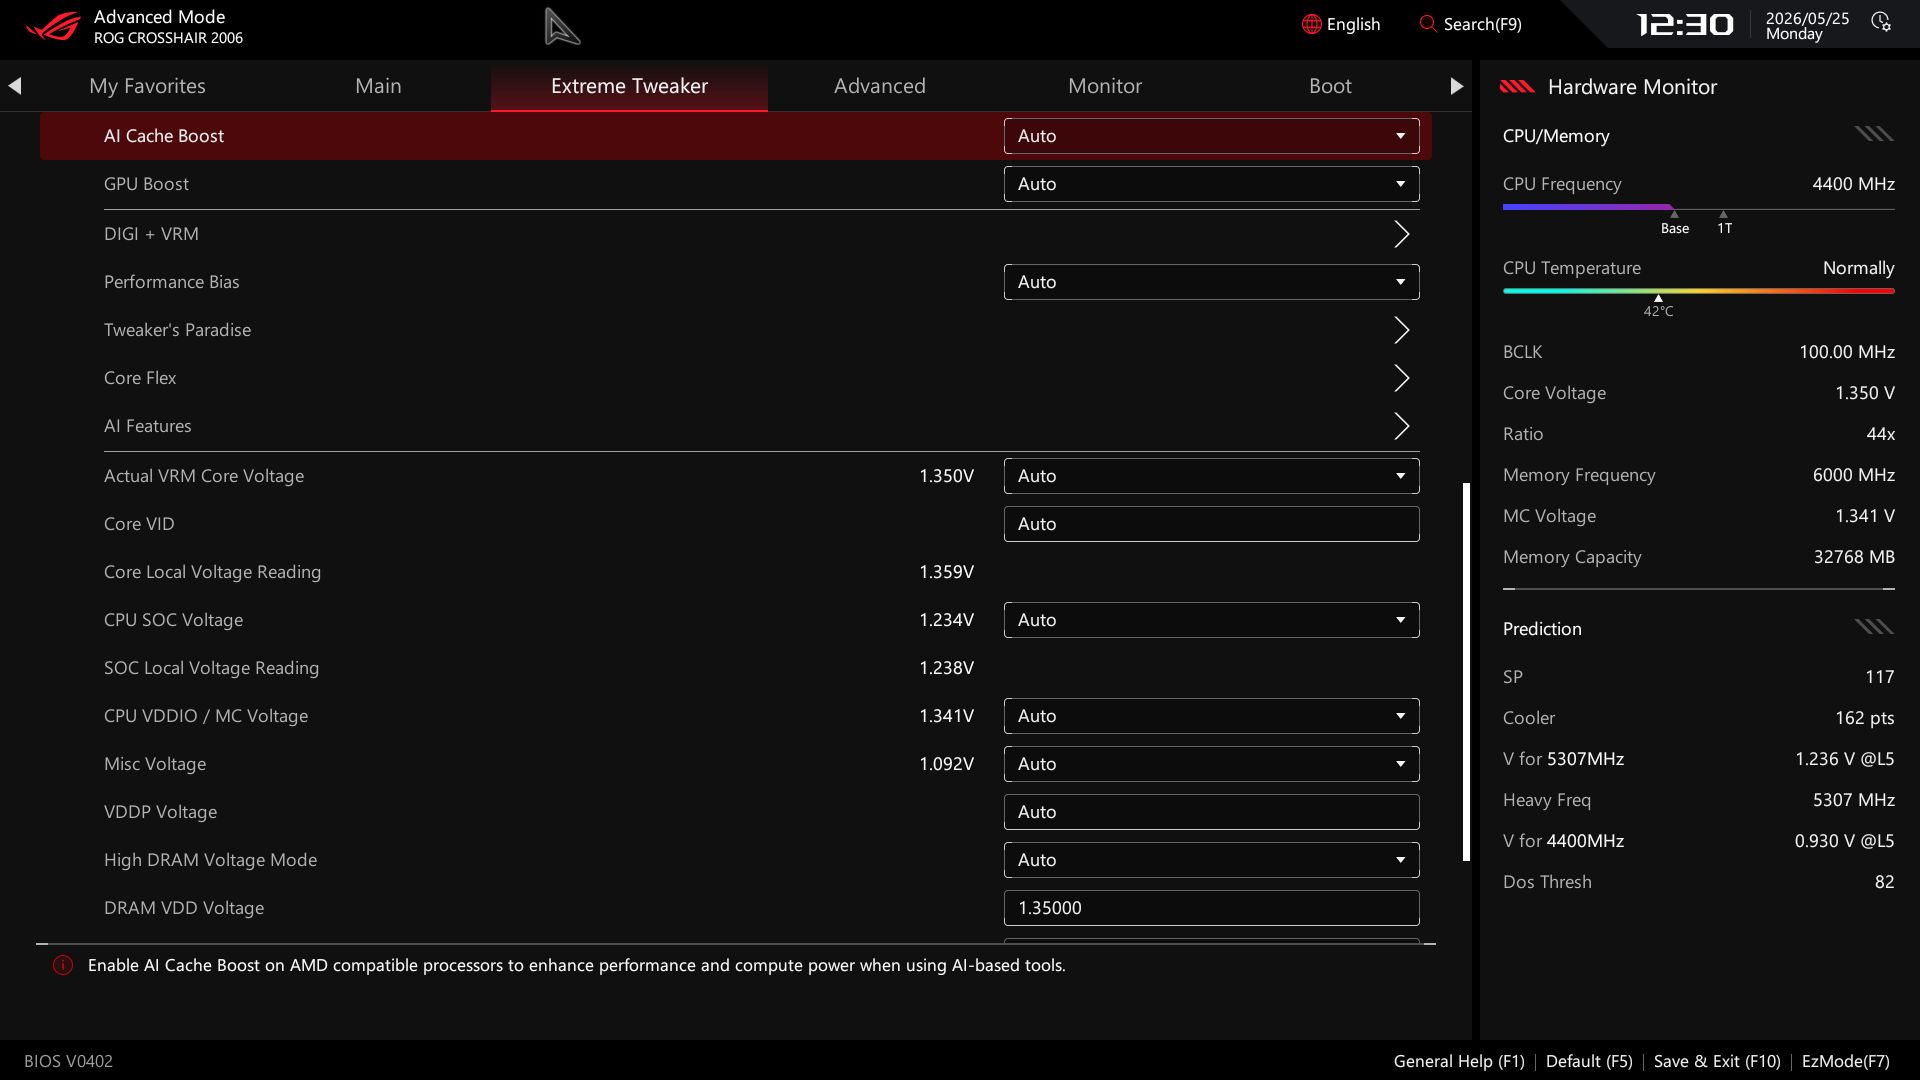Screen dimensions: 1920x1080
Task: Click the globe language icon
Action: pyautogui.click(x=1311, y=24)
